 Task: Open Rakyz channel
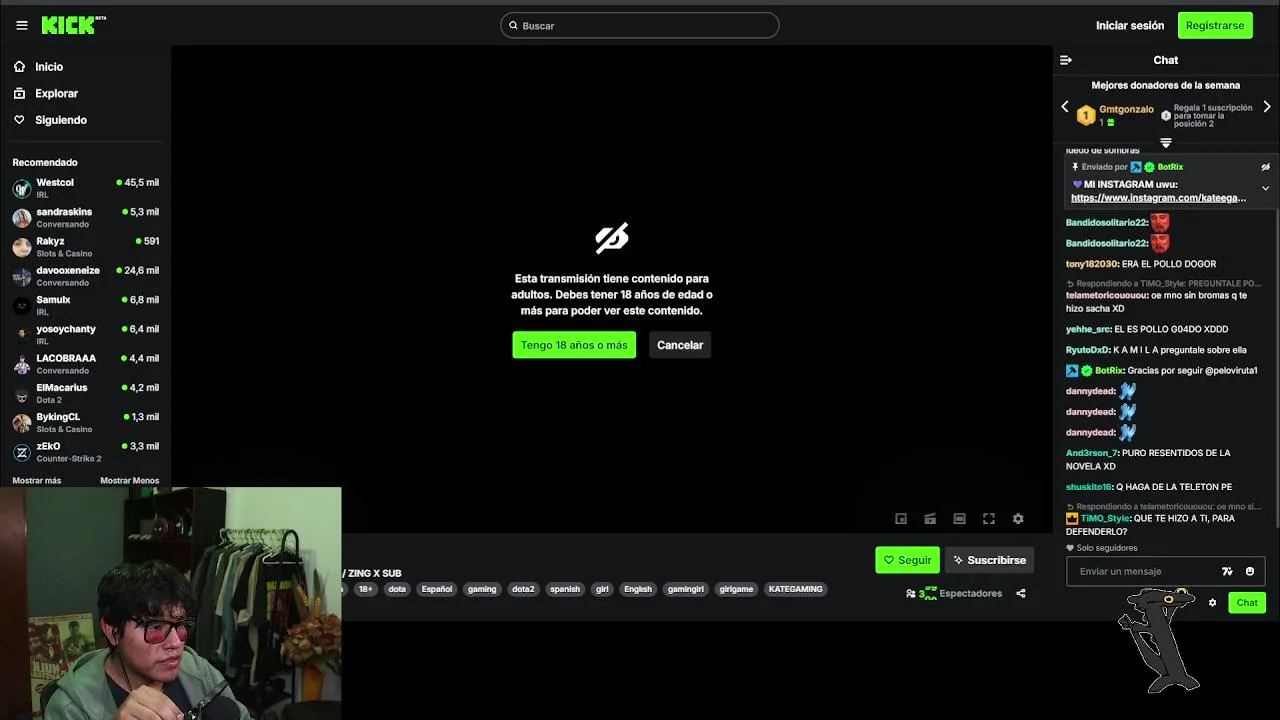pos(85,247)
